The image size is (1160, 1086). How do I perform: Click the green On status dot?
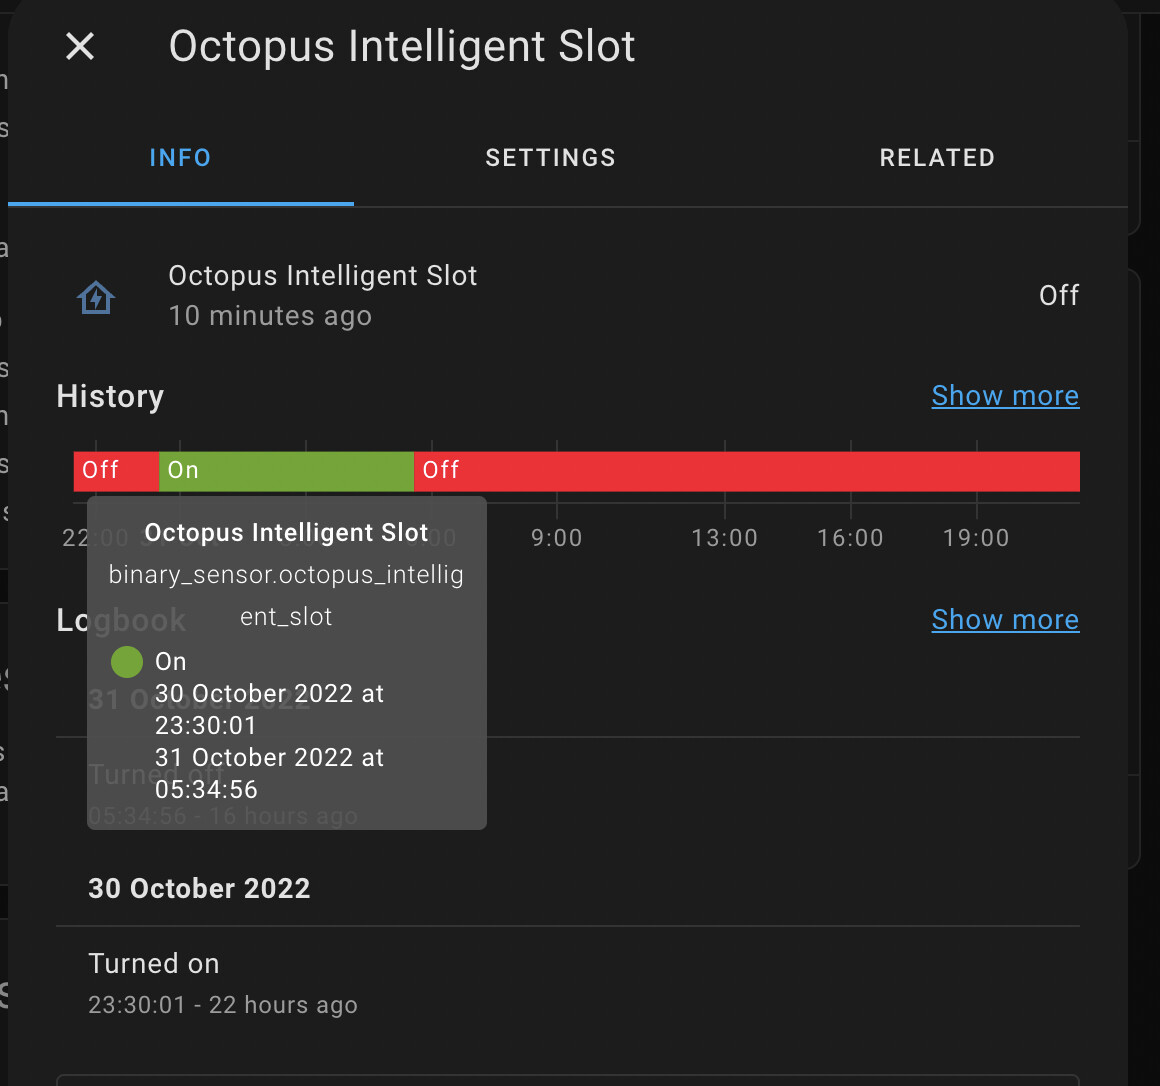pyautogui.click(x=126, y=661)
